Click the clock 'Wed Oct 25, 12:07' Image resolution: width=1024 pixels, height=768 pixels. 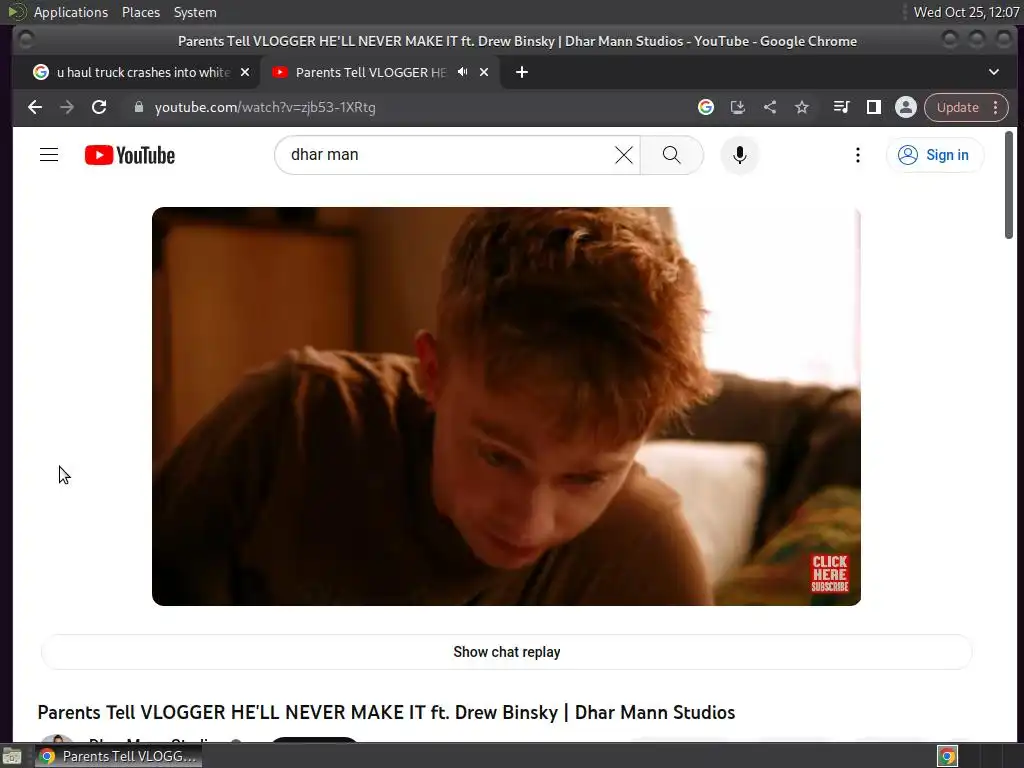pos(966,12)
